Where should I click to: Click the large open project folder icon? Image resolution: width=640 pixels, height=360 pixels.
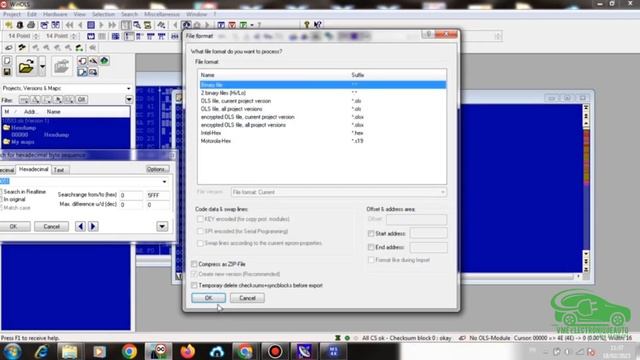click(x=26, y=66)
